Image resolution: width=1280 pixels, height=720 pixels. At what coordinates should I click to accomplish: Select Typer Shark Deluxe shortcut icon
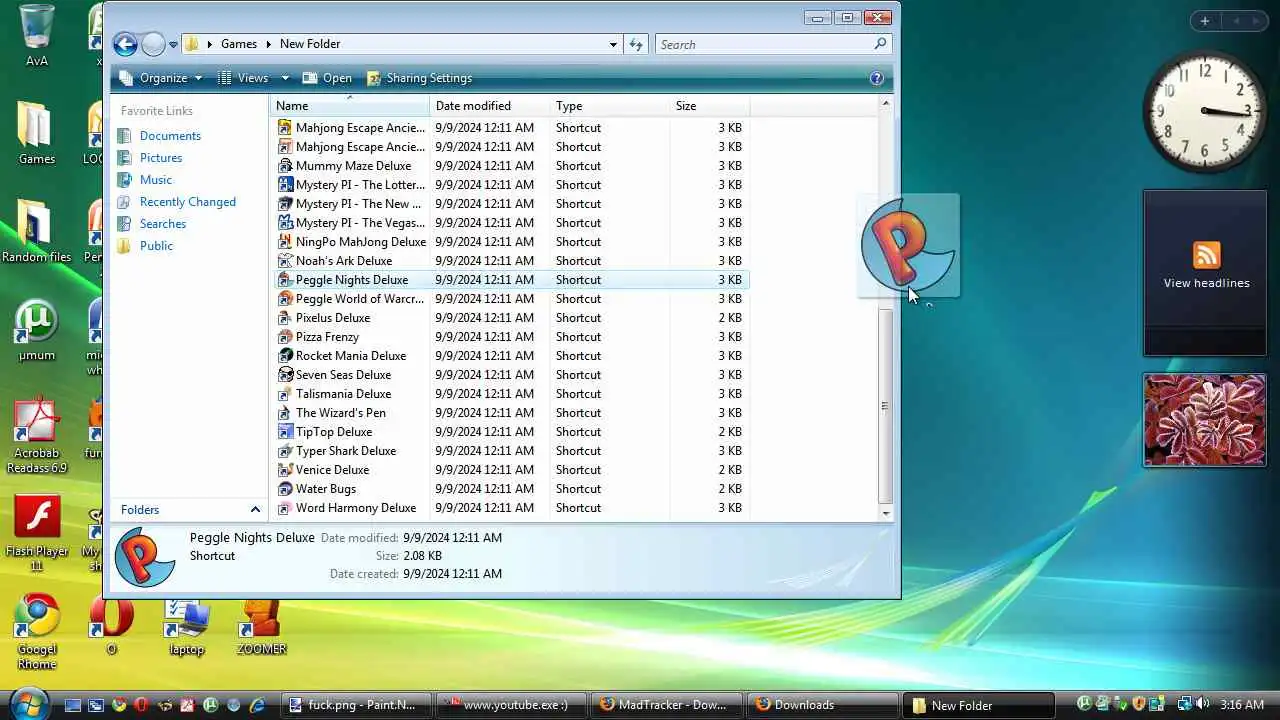tap(285, 451)
